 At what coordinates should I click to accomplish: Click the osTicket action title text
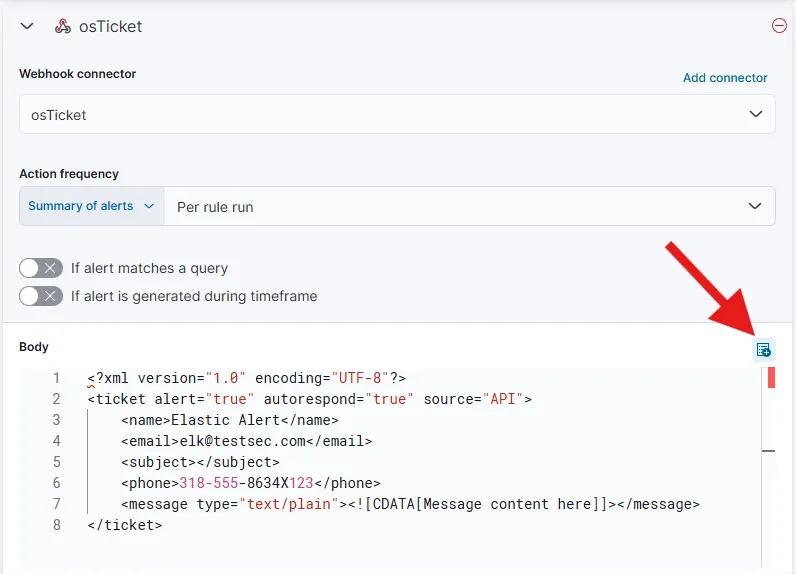(110, 26)
